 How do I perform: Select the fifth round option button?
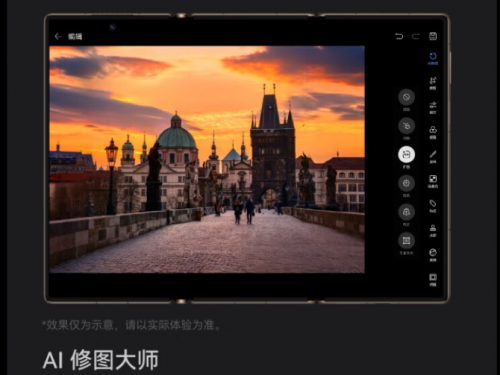[x=406, y=212]
